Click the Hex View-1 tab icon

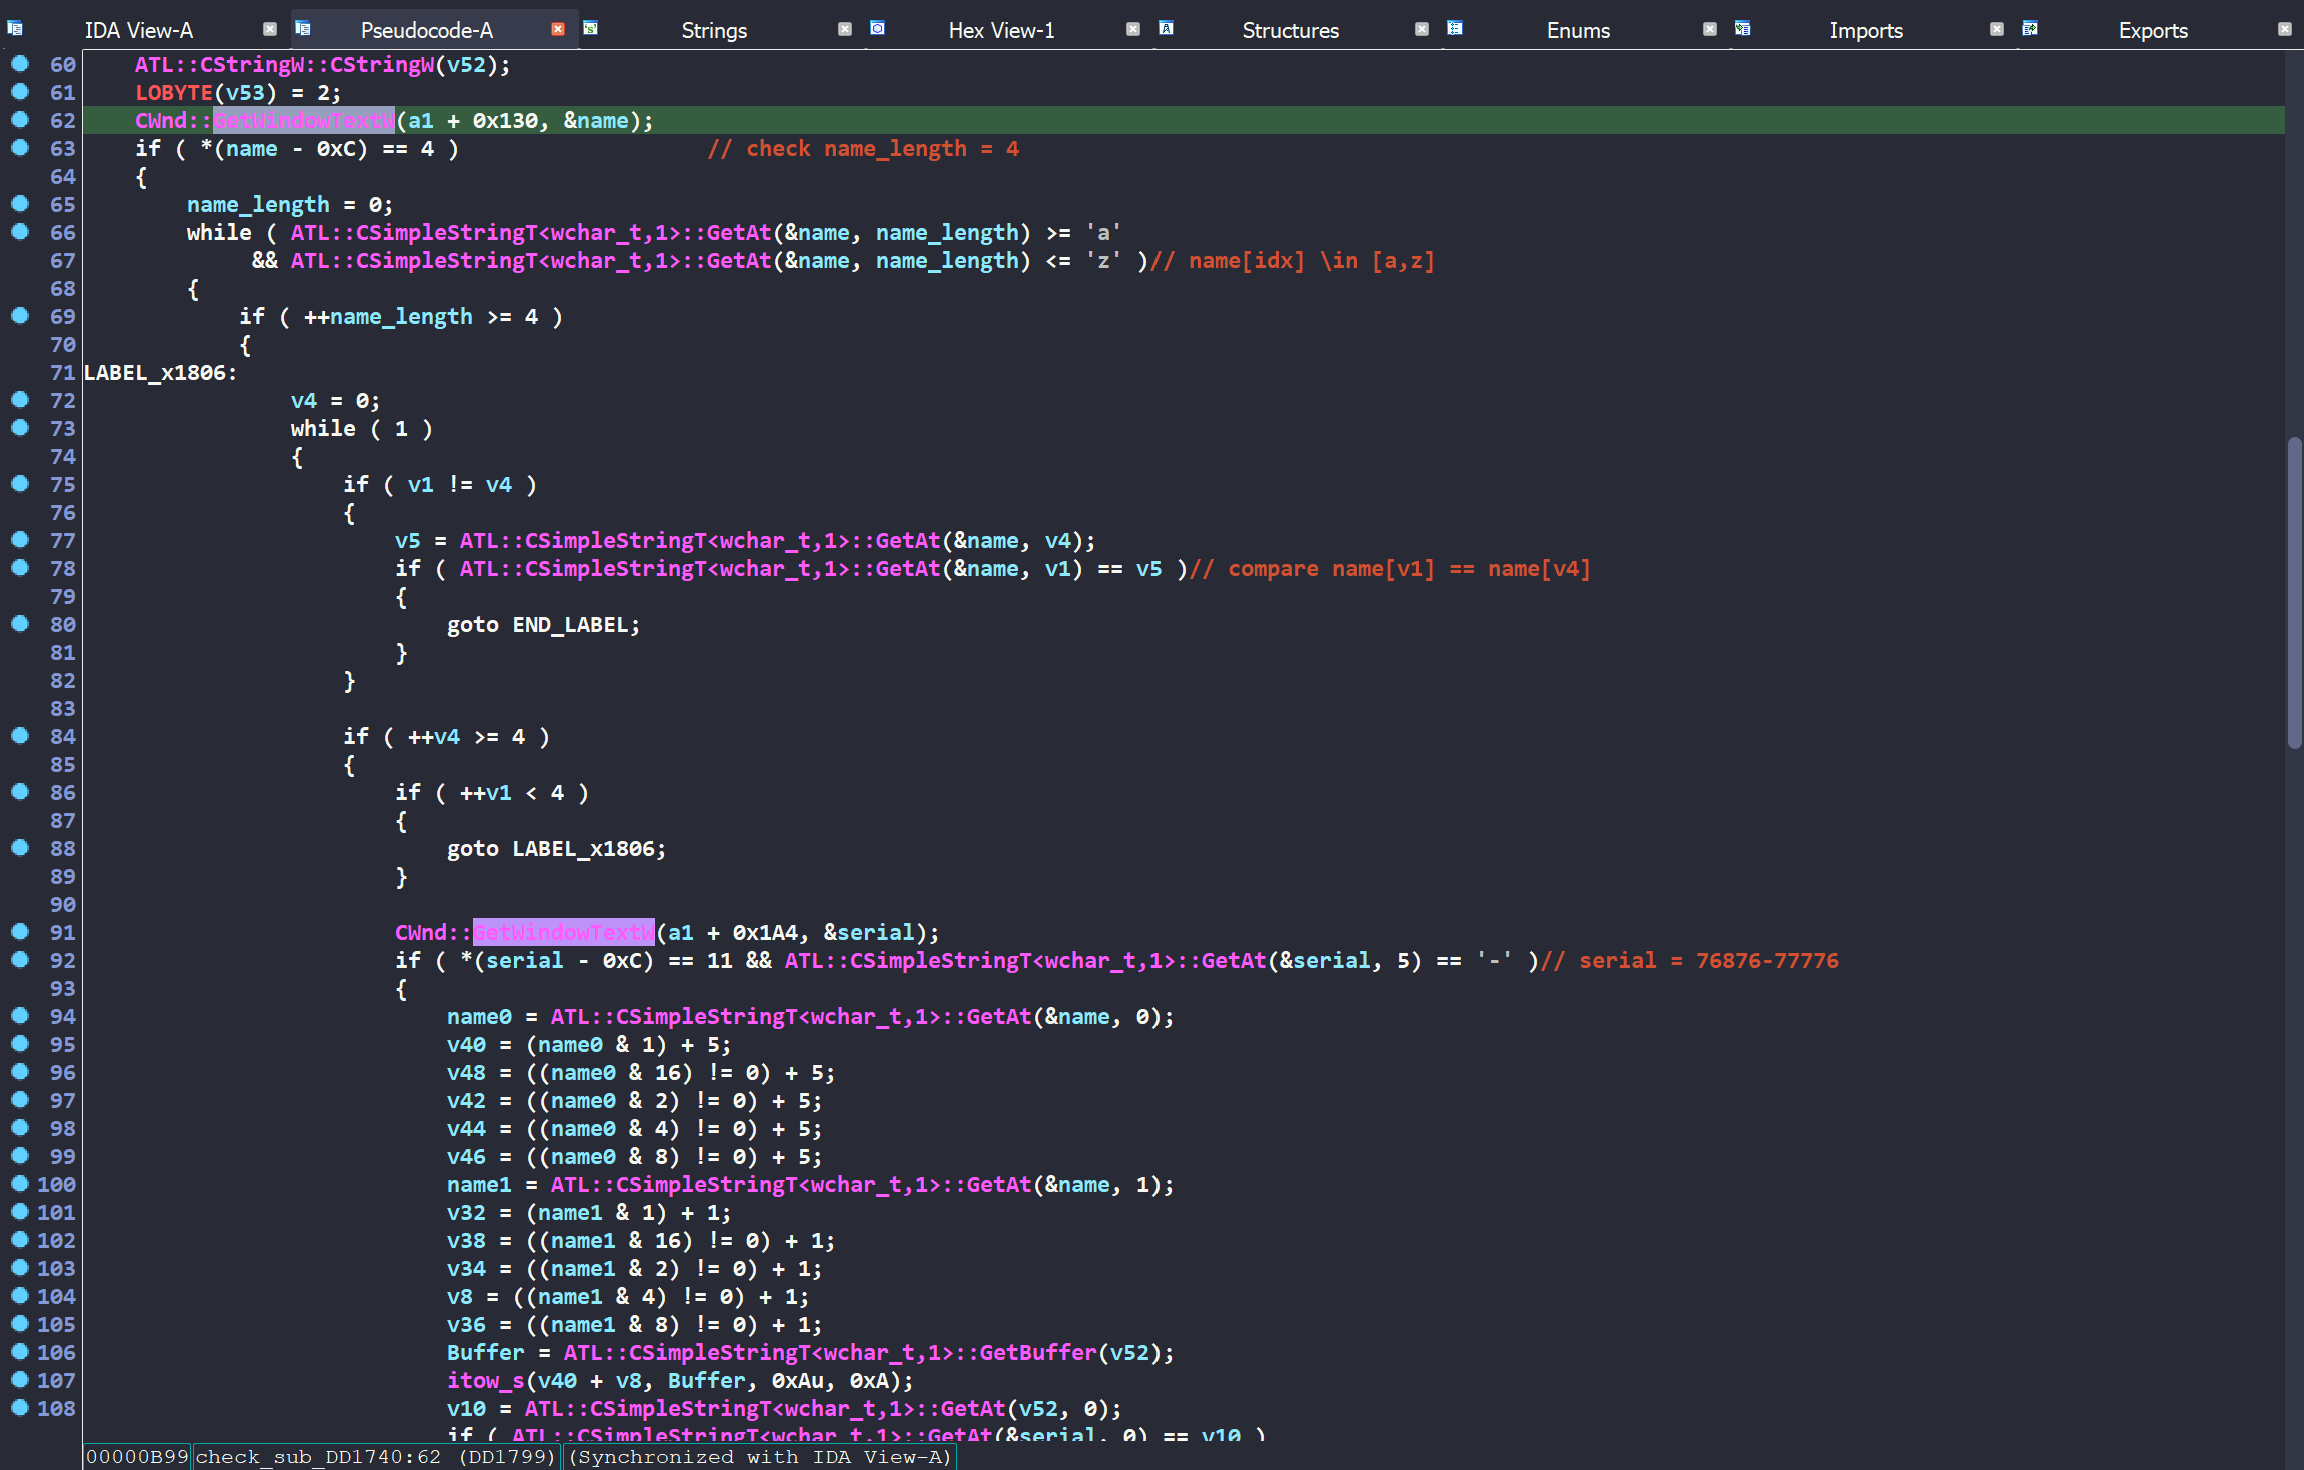(877, 28)
